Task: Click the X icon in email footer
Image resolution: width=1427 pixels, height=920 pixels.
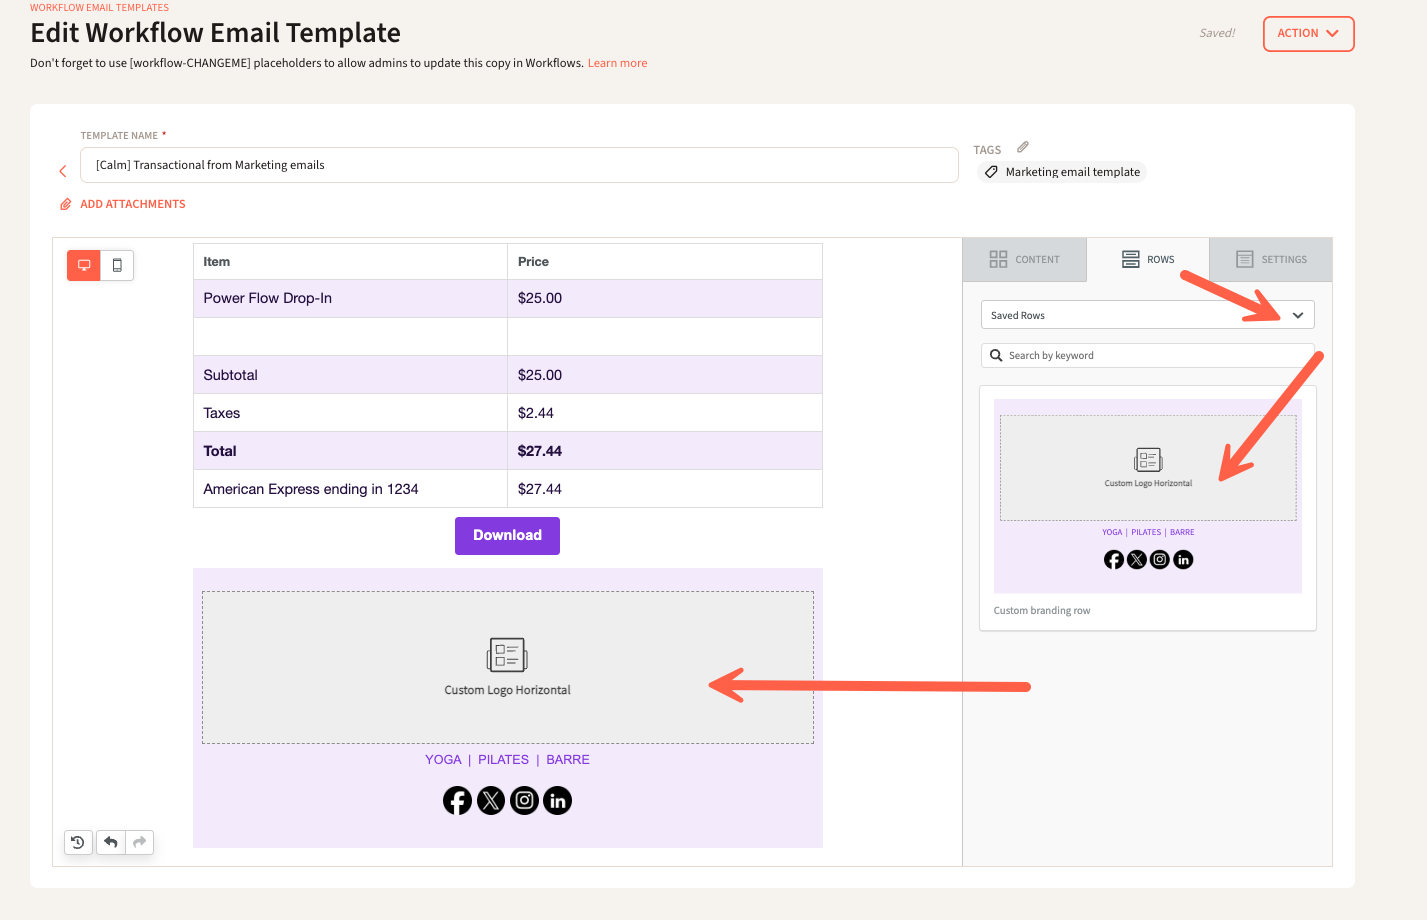Action: coord(491,800)
